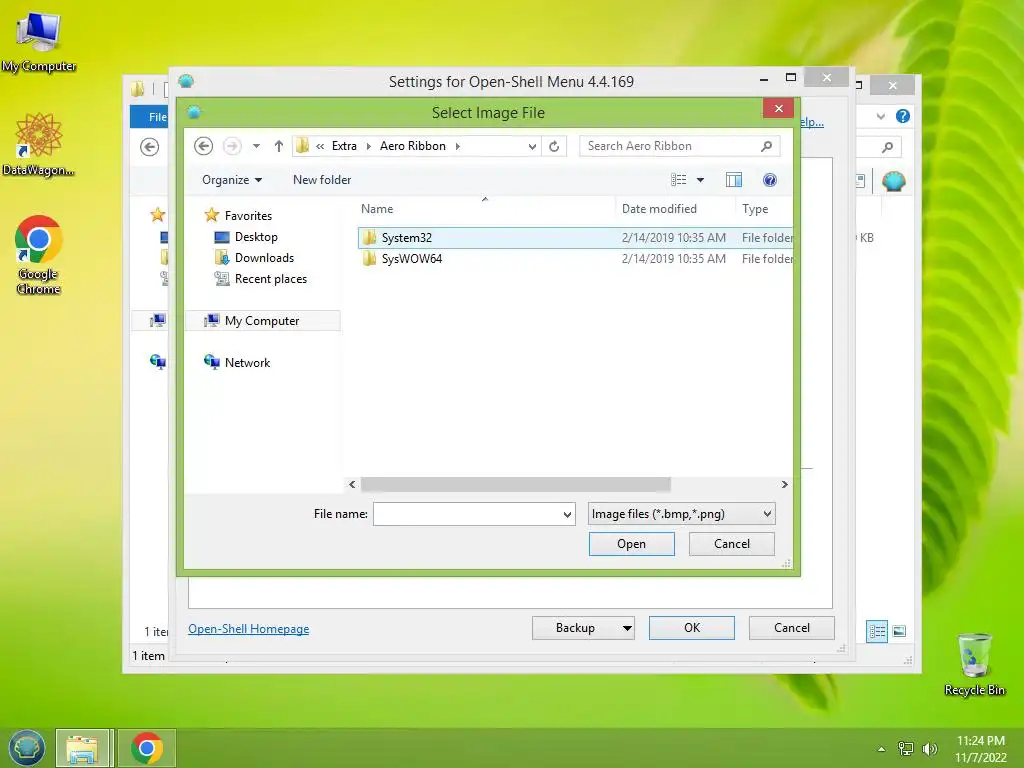1024x768 pixels.
Task: Select the SysWOW64 folder
Action: pyautogui.click(x=575, y=259)
